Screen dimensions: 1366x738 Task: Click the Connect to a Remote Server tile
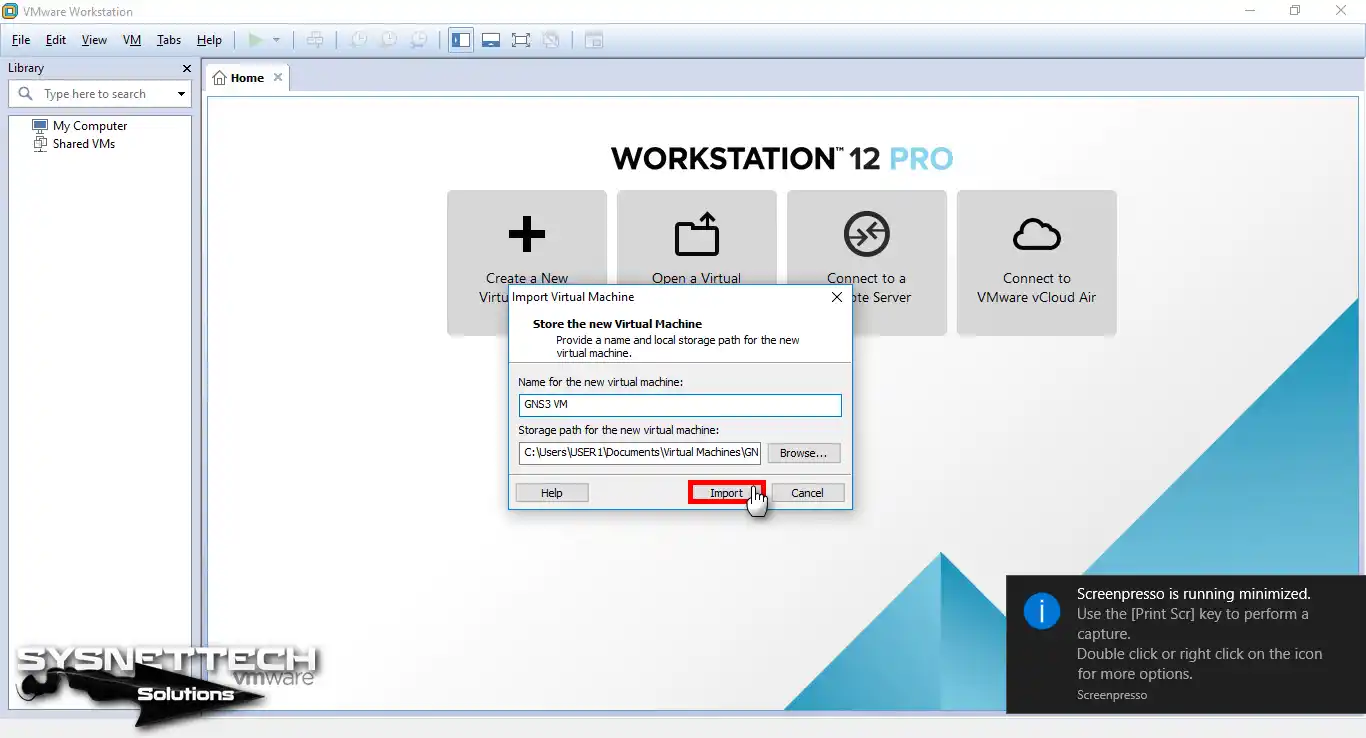[867, 263]
